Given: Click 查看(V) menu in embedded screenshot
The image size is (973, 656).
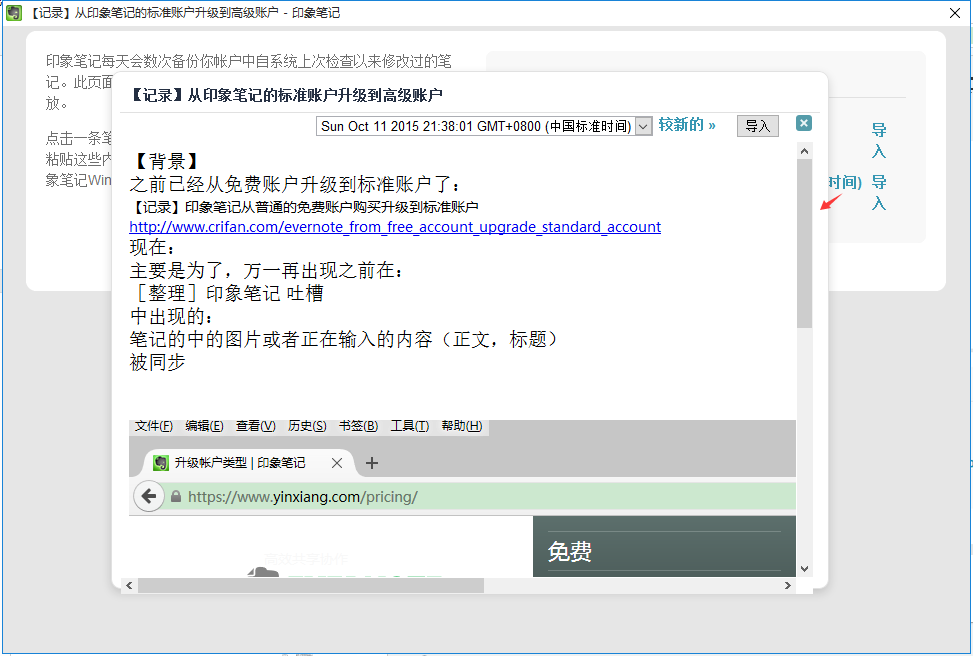Looking at the screenshot, I should 256,426.
